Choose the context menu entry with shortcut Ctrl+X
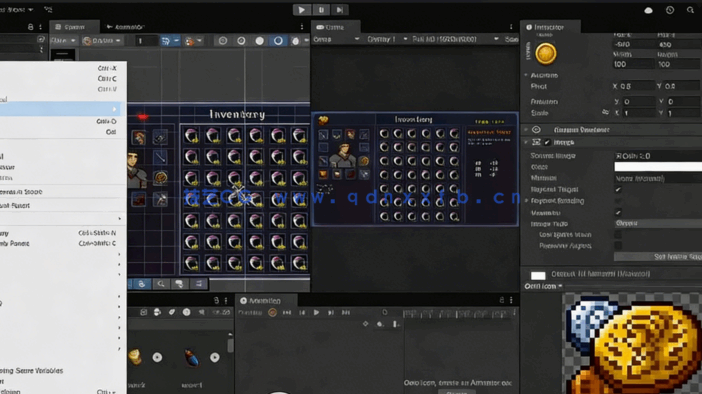 click(63, 68)
